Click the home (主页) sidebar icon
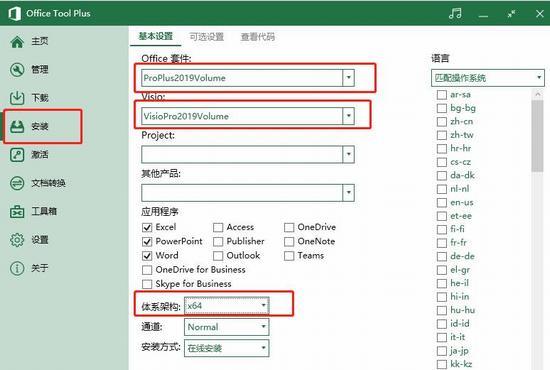Image resolution: width=550 pixels, height=370 pixels. point(17,41)
